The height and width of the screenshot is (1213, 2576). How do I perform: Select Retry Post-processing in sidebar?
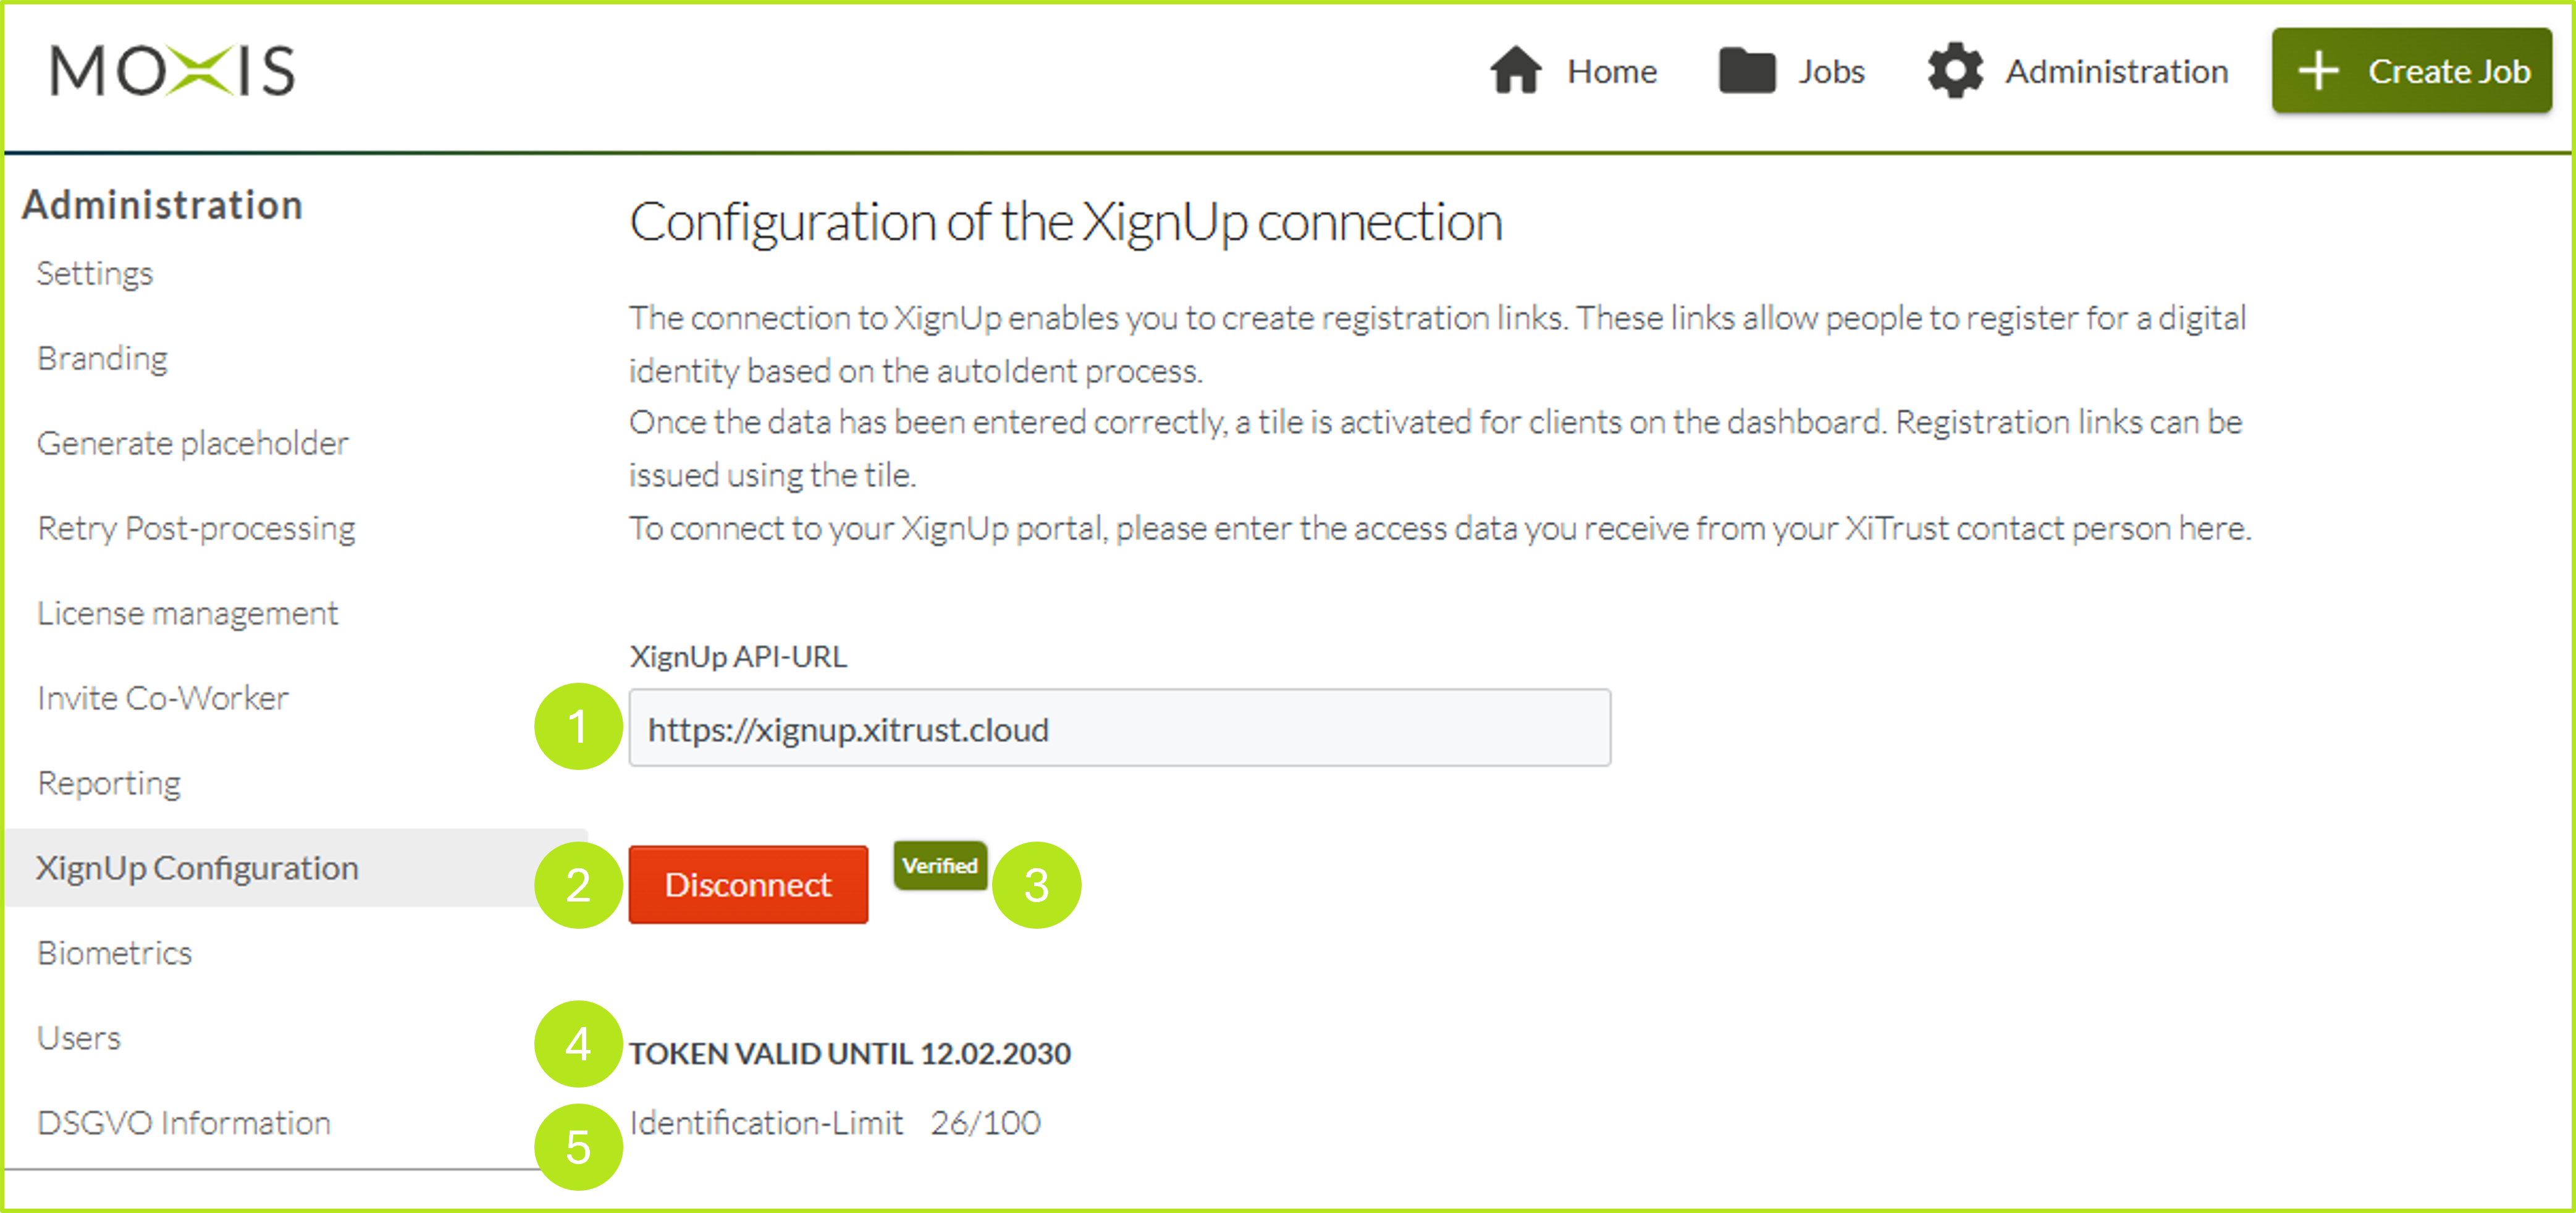tap(196, 529)
